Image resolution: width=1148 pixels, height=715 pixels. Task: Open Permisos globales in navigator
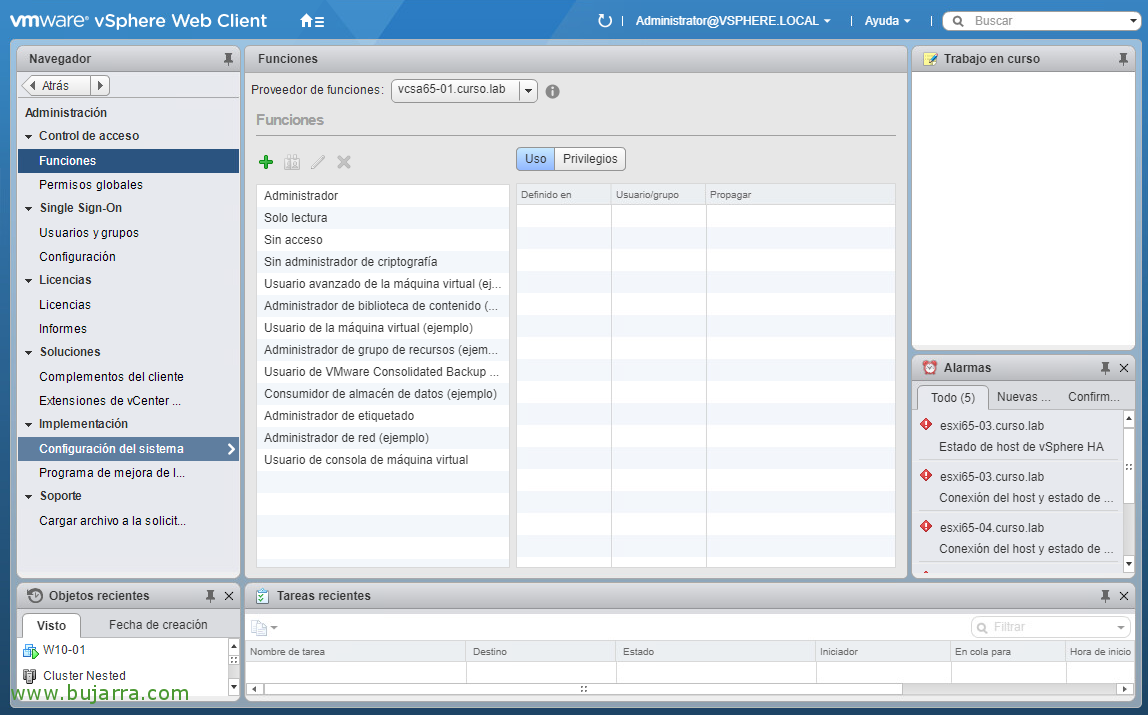pos(128,185)
